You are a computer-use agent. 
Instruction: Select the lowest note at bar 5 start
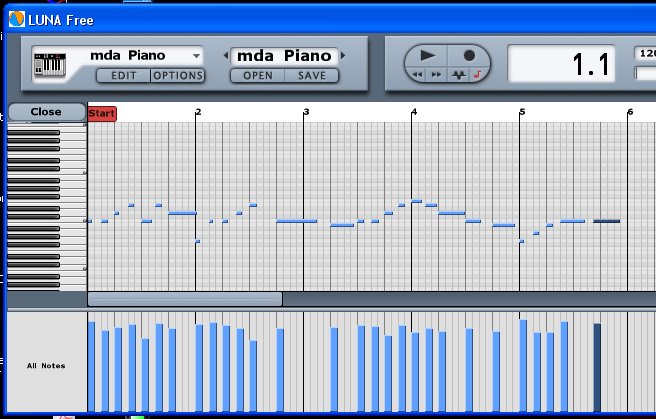point(522,241)
